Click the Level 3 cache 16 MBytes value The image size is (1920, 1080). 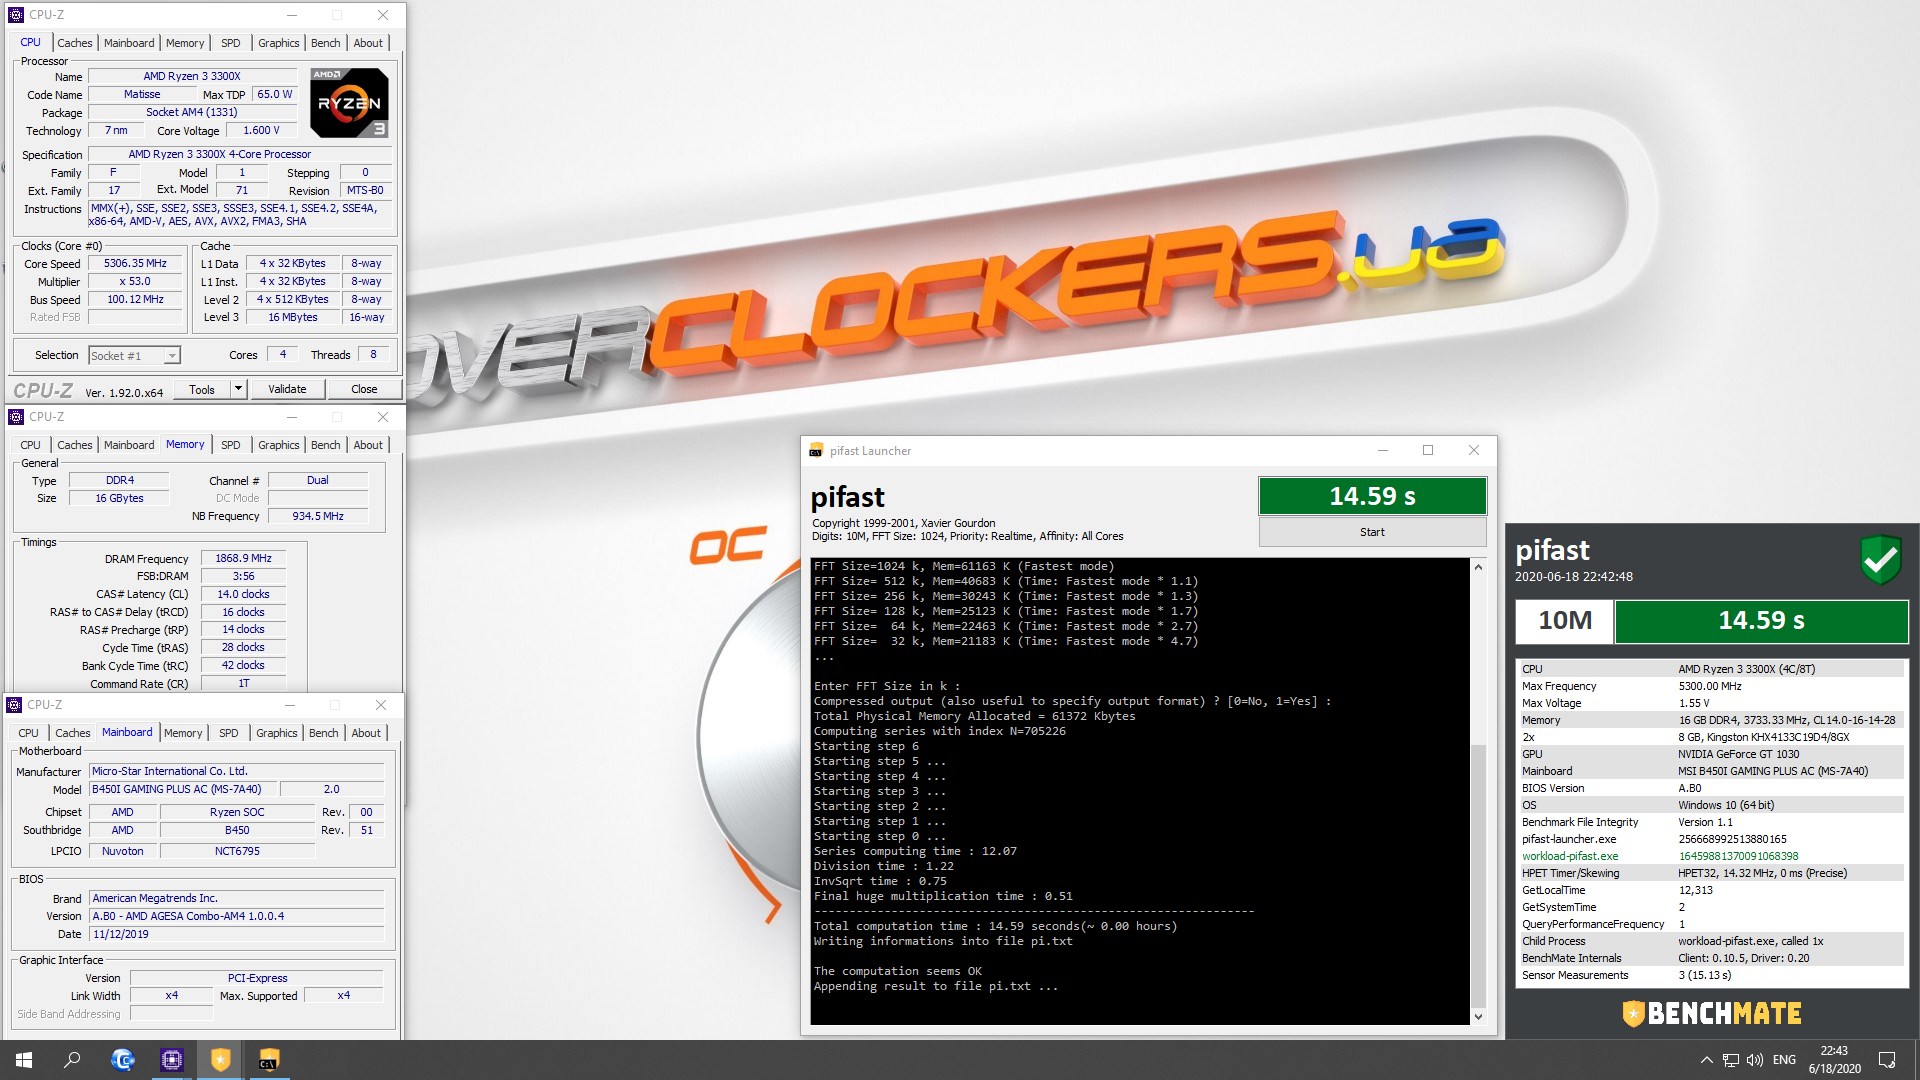pos(293,317)
